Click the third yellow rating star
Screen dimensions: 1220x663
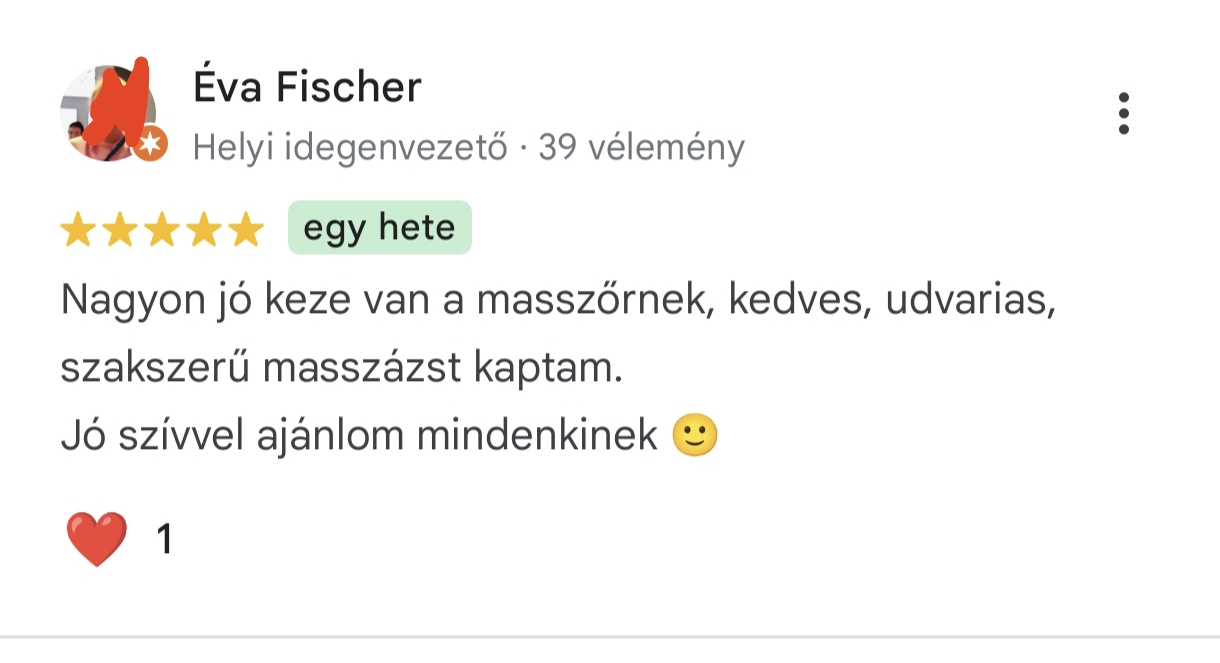click(162, 231)
